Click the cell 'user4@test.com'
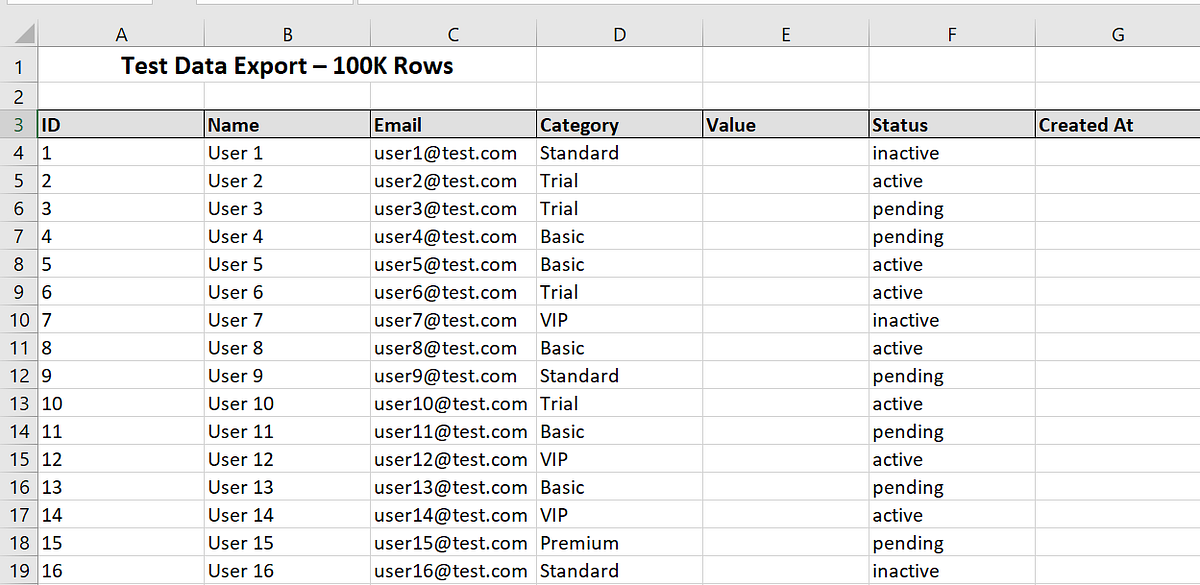Viewport: 1200px width, 585px height. click(454, 237)
